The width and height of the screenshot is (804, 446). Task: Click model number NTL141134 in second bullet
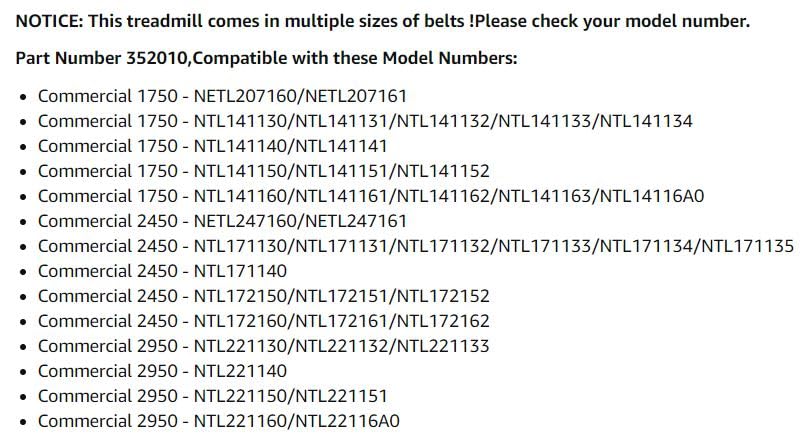point(647,121)
